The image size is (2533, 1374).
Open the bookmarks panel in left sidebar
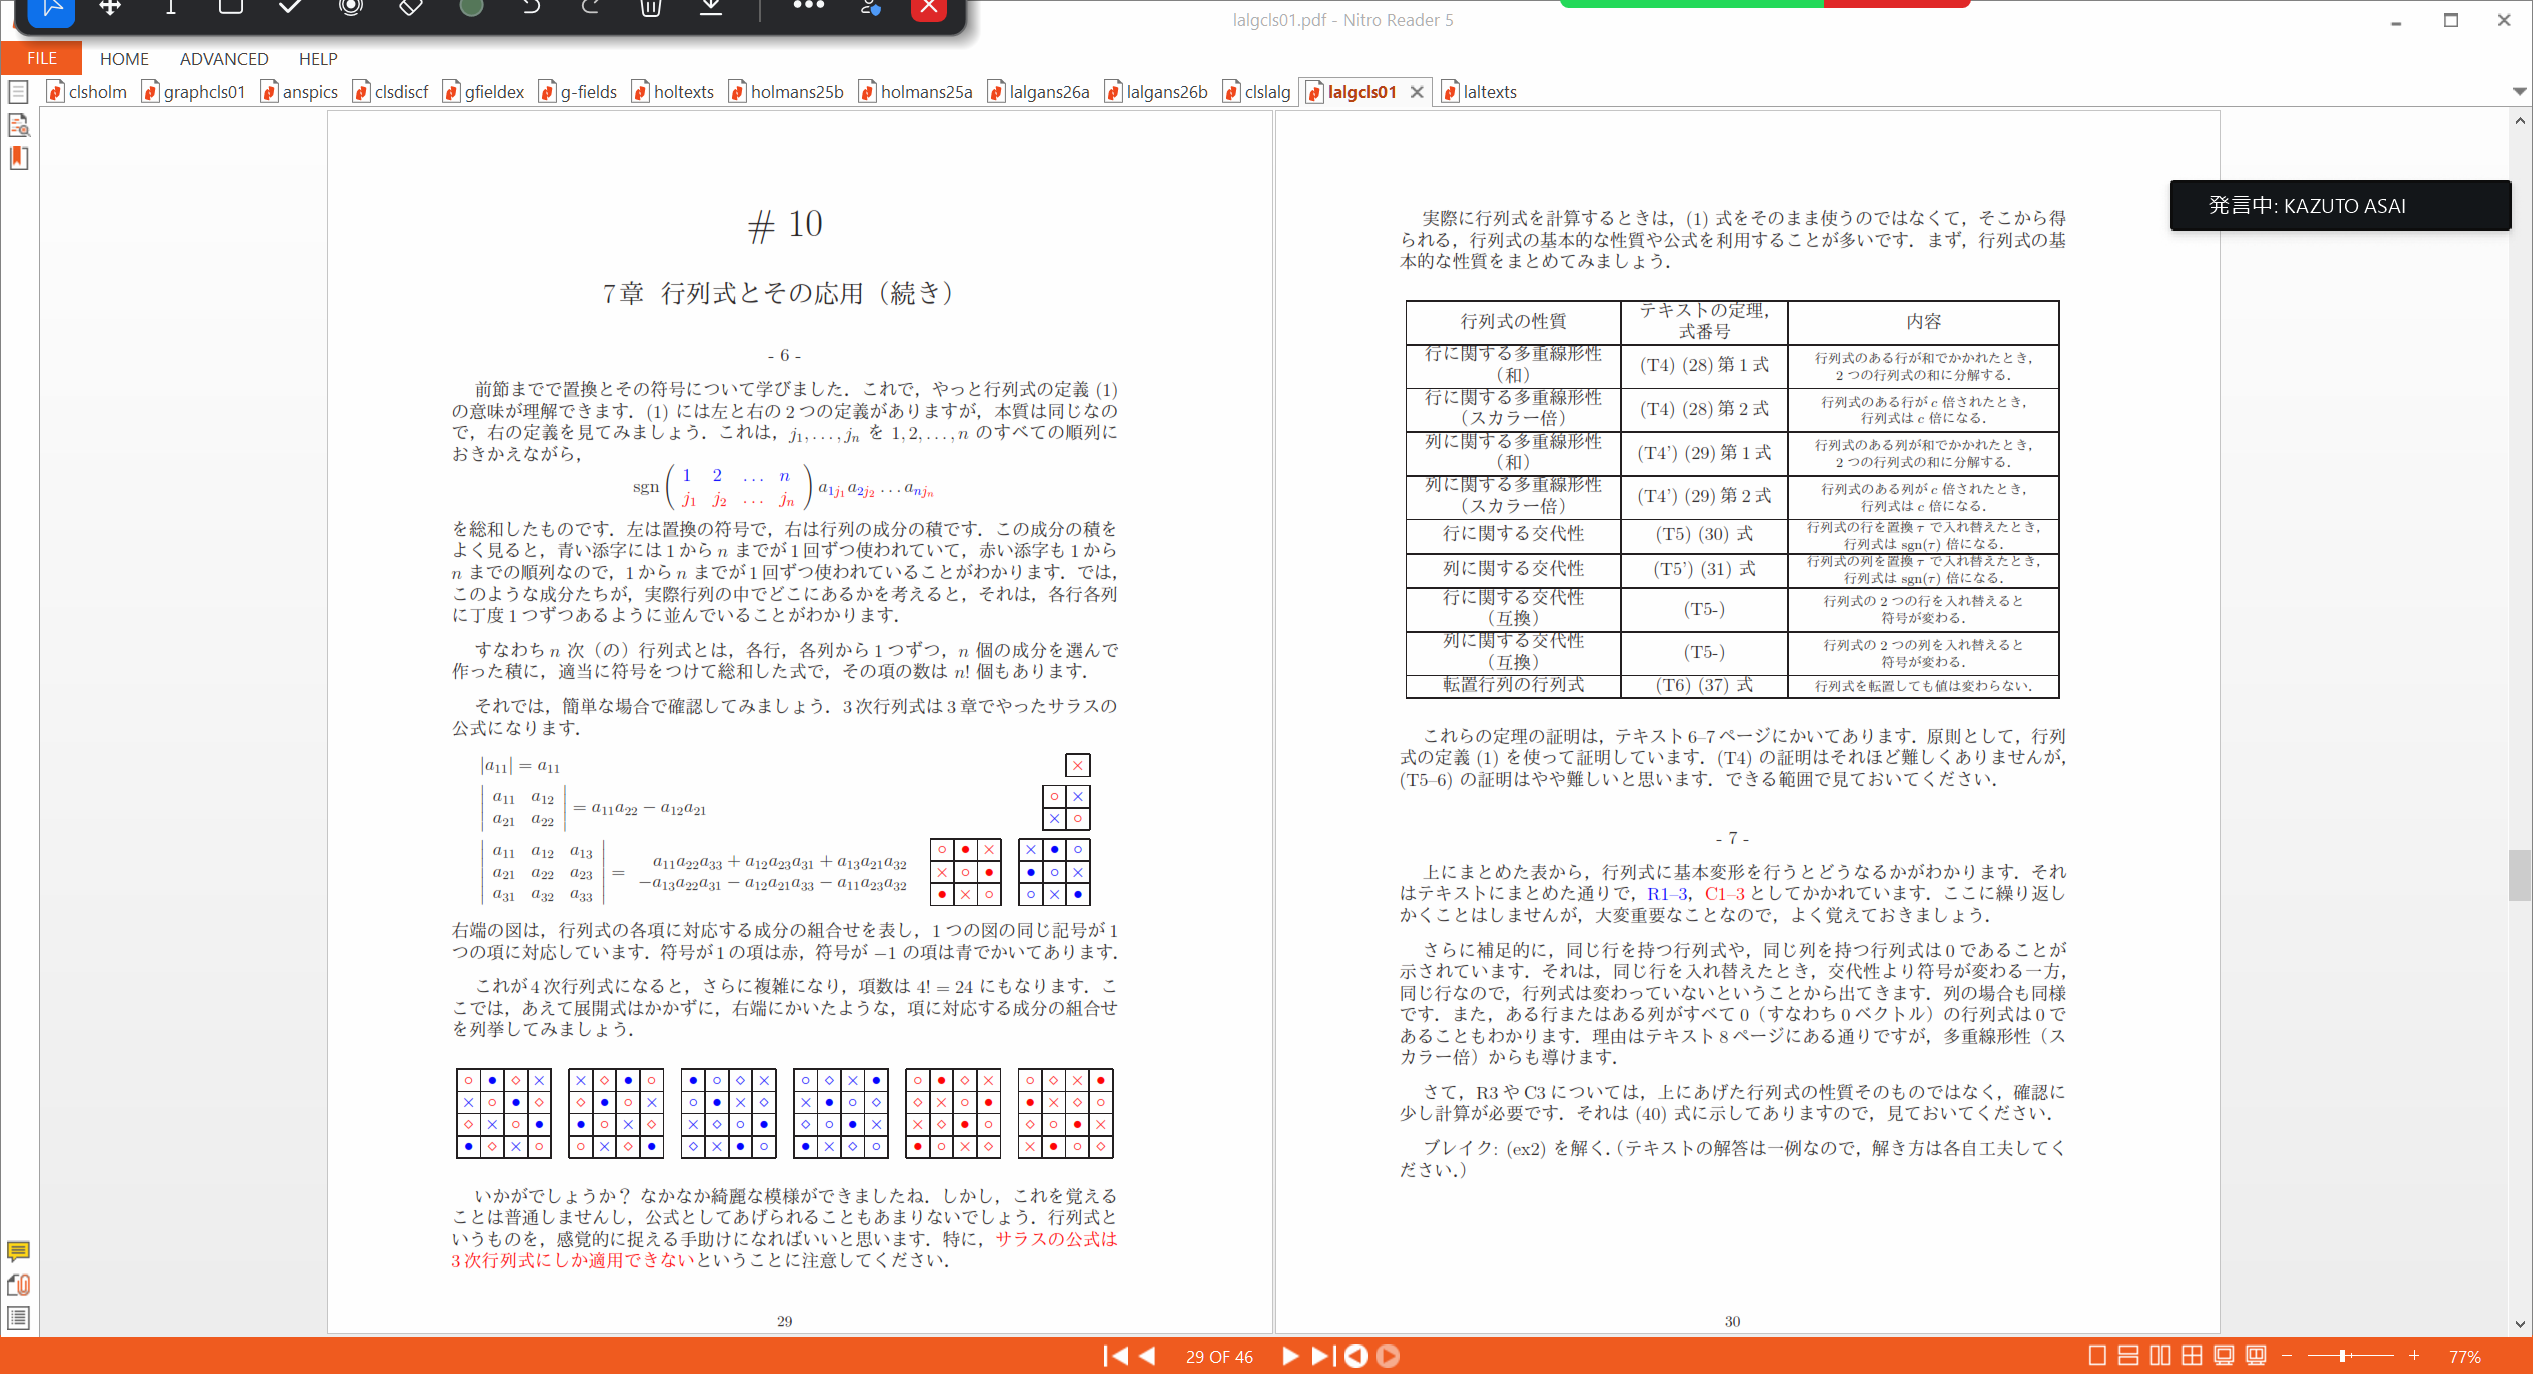(x=18, y=158)
